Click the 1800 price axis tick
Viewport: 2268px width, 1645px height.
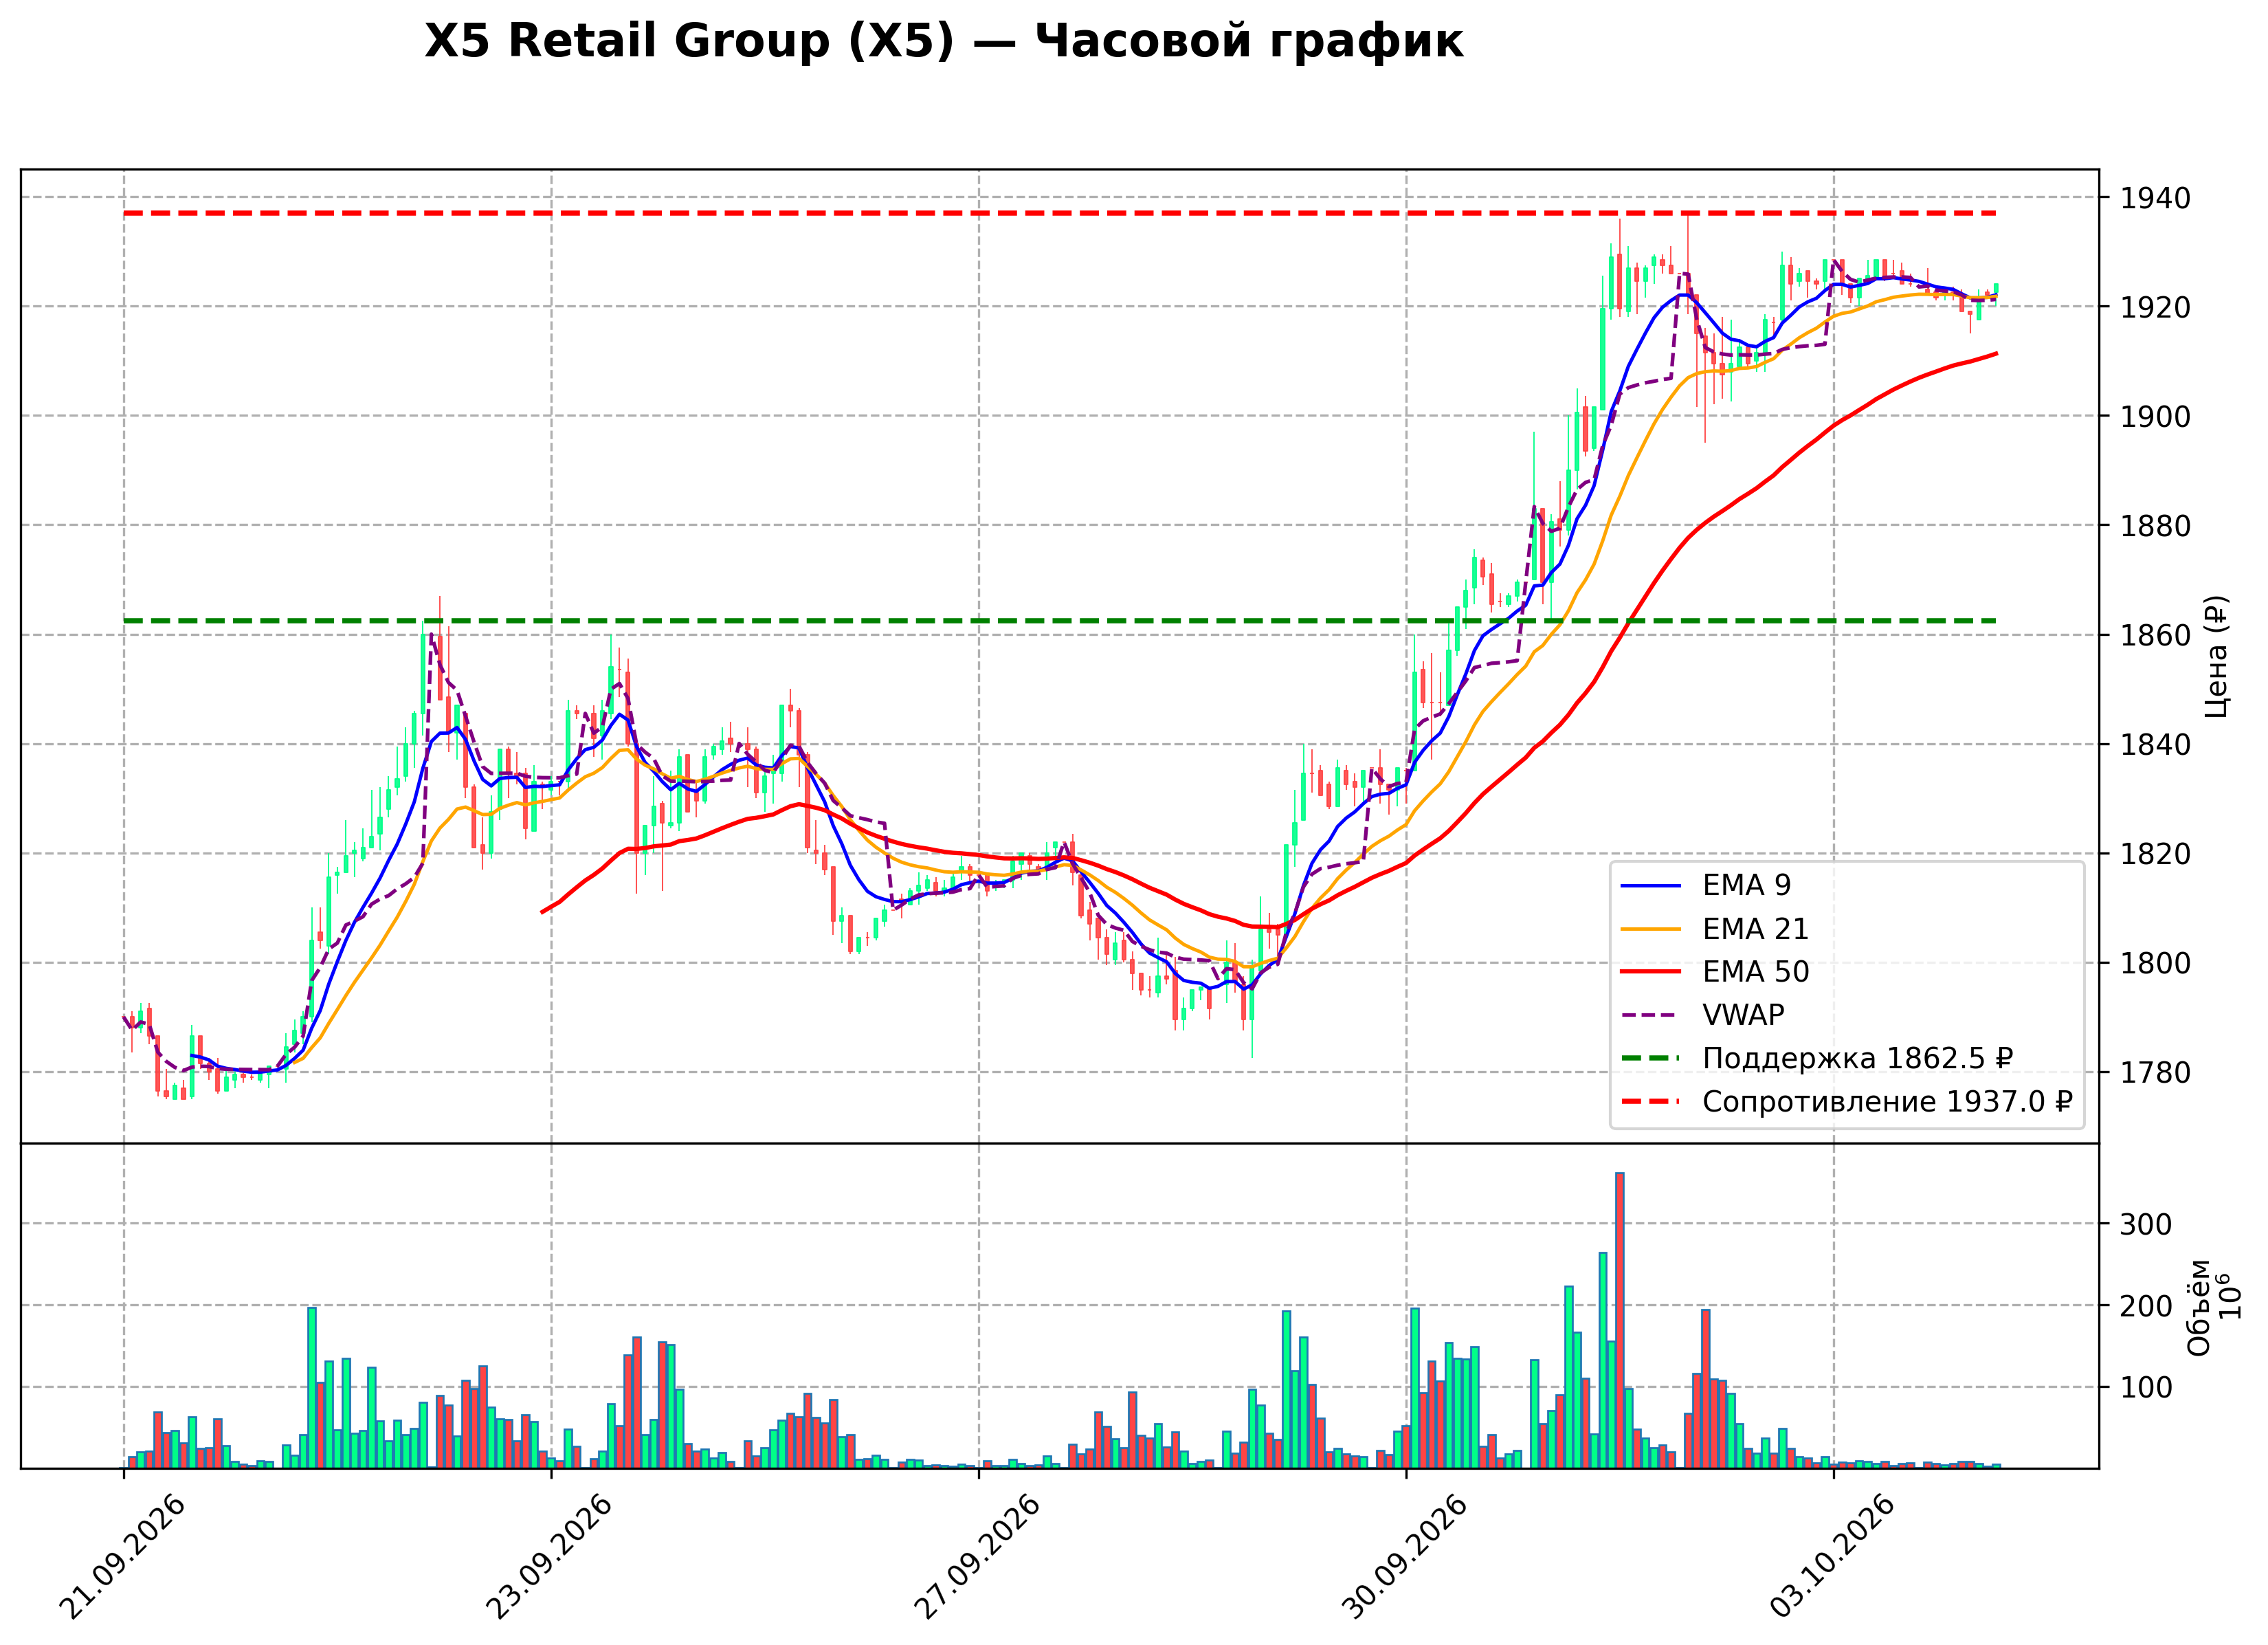2156,963
